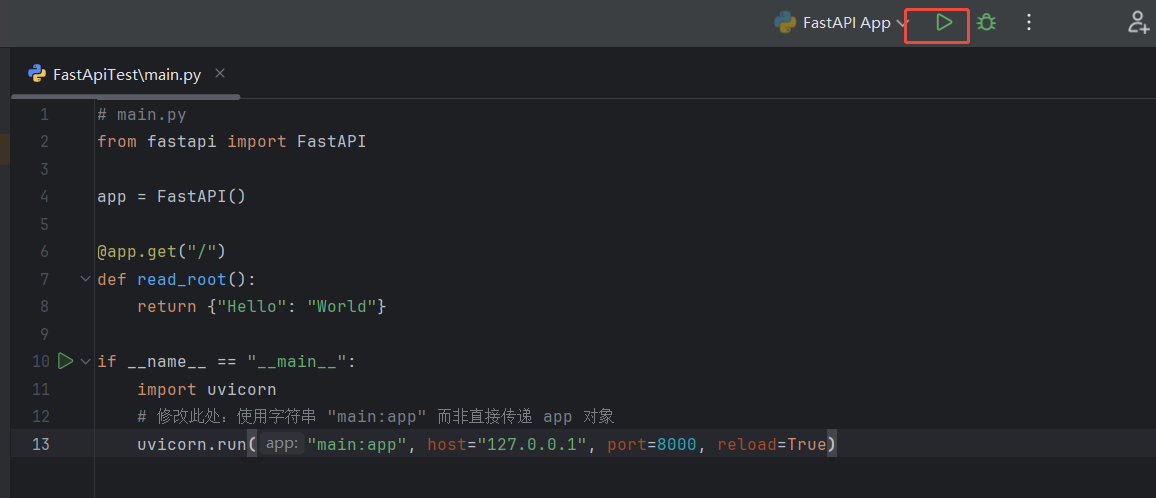Expand the FastAPI App configuration dropdown
Viewport: 1156px width, 498px height.
[x=902, y=24]
